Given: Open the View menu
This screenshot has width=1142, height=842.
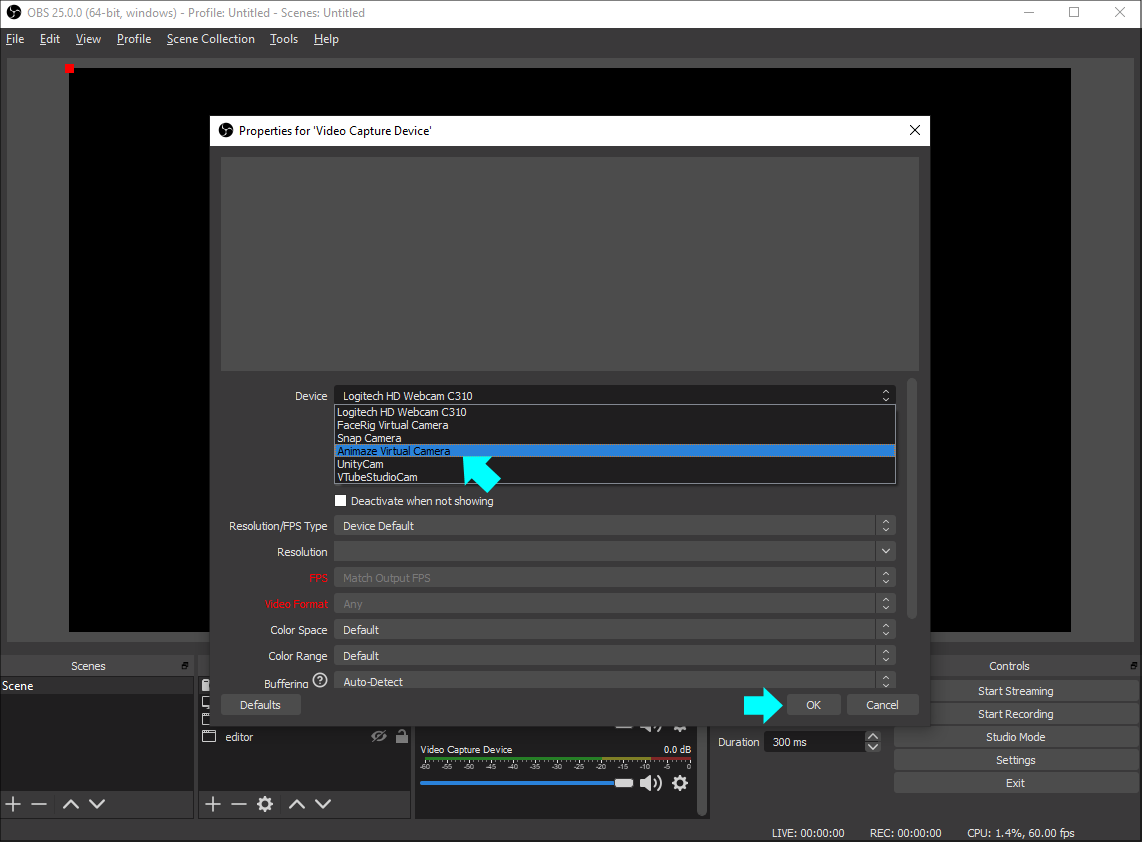Looking at the screenshot, I should (x=88, y=39).
